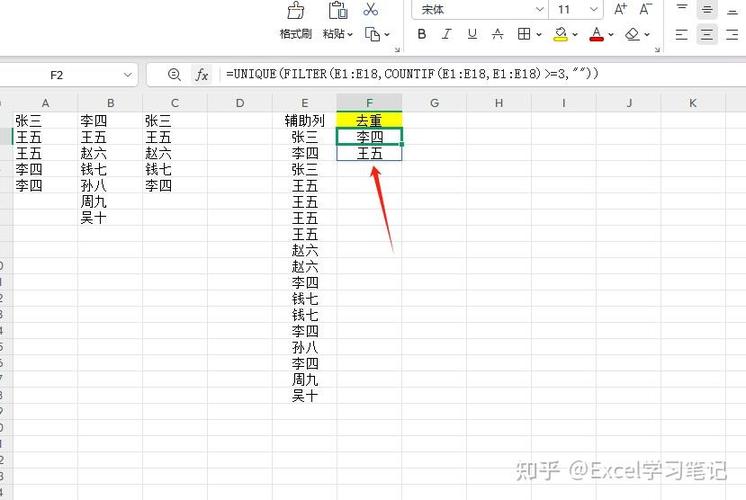Apply yellow fill color with paint bucket
The width and height of the screenshot is (746, 500).
point(560,34)
